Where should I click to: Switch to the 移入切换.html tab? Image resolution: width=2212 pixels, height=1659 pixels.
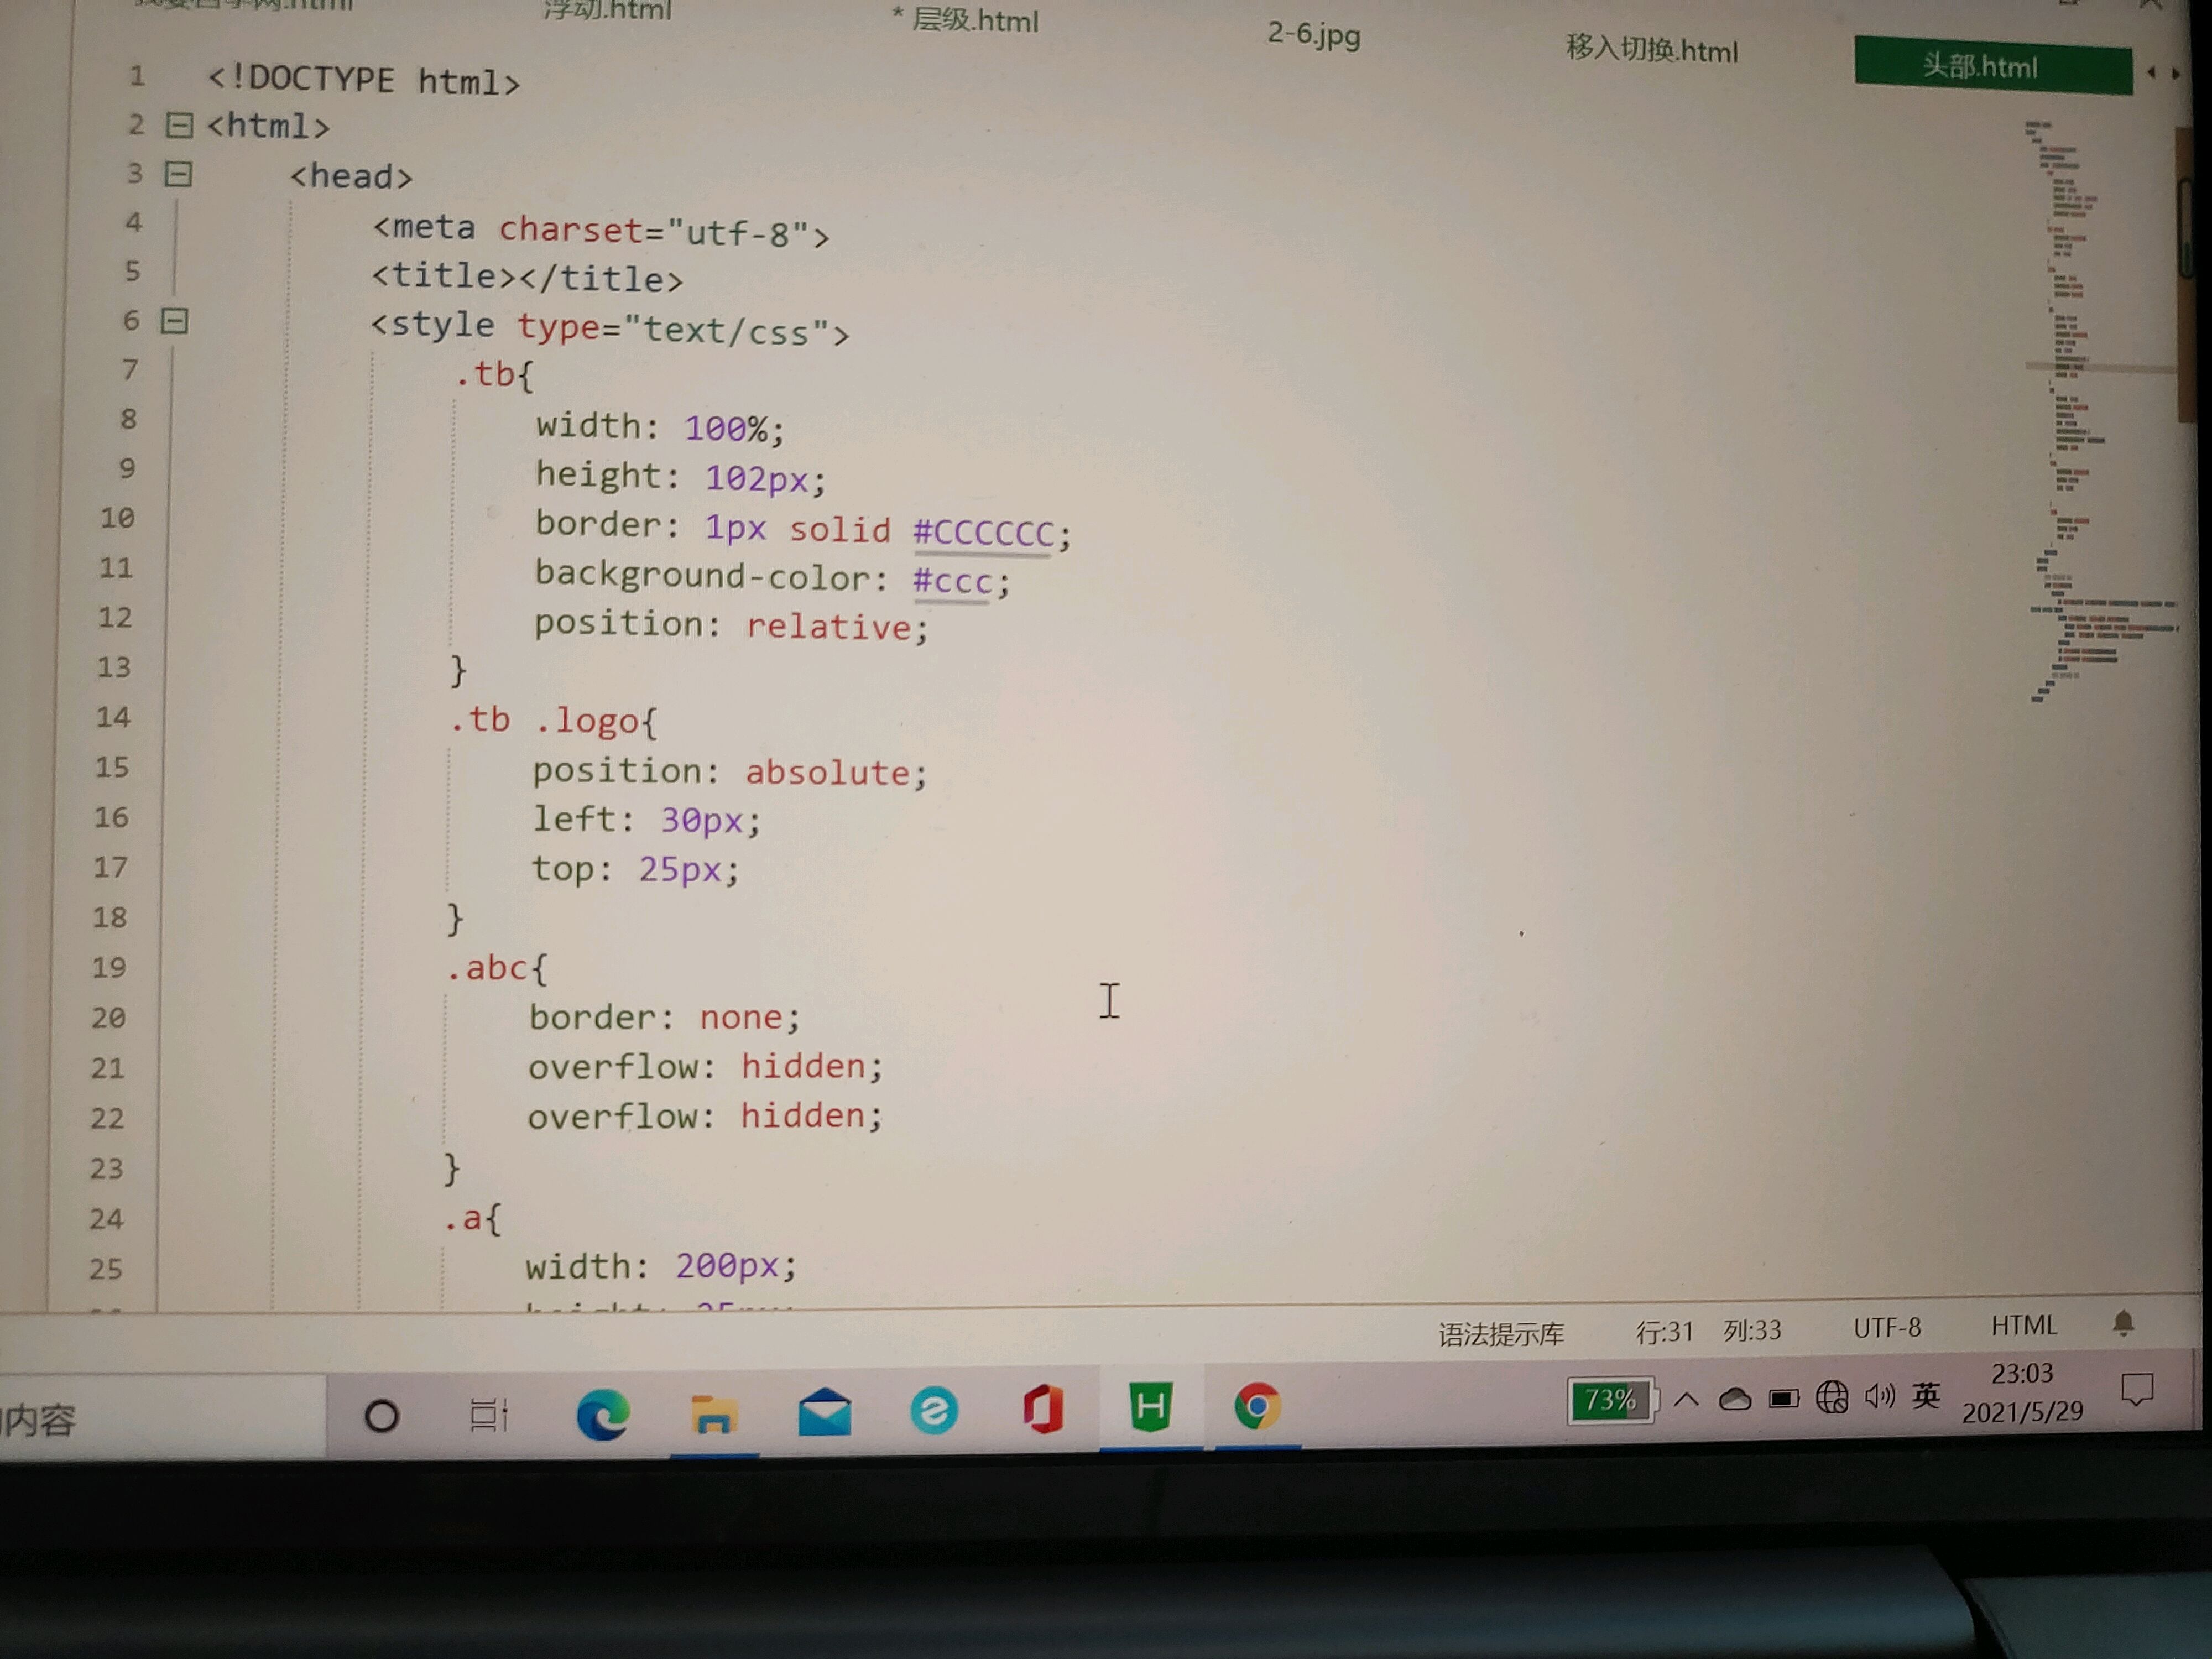(1652, 49)
